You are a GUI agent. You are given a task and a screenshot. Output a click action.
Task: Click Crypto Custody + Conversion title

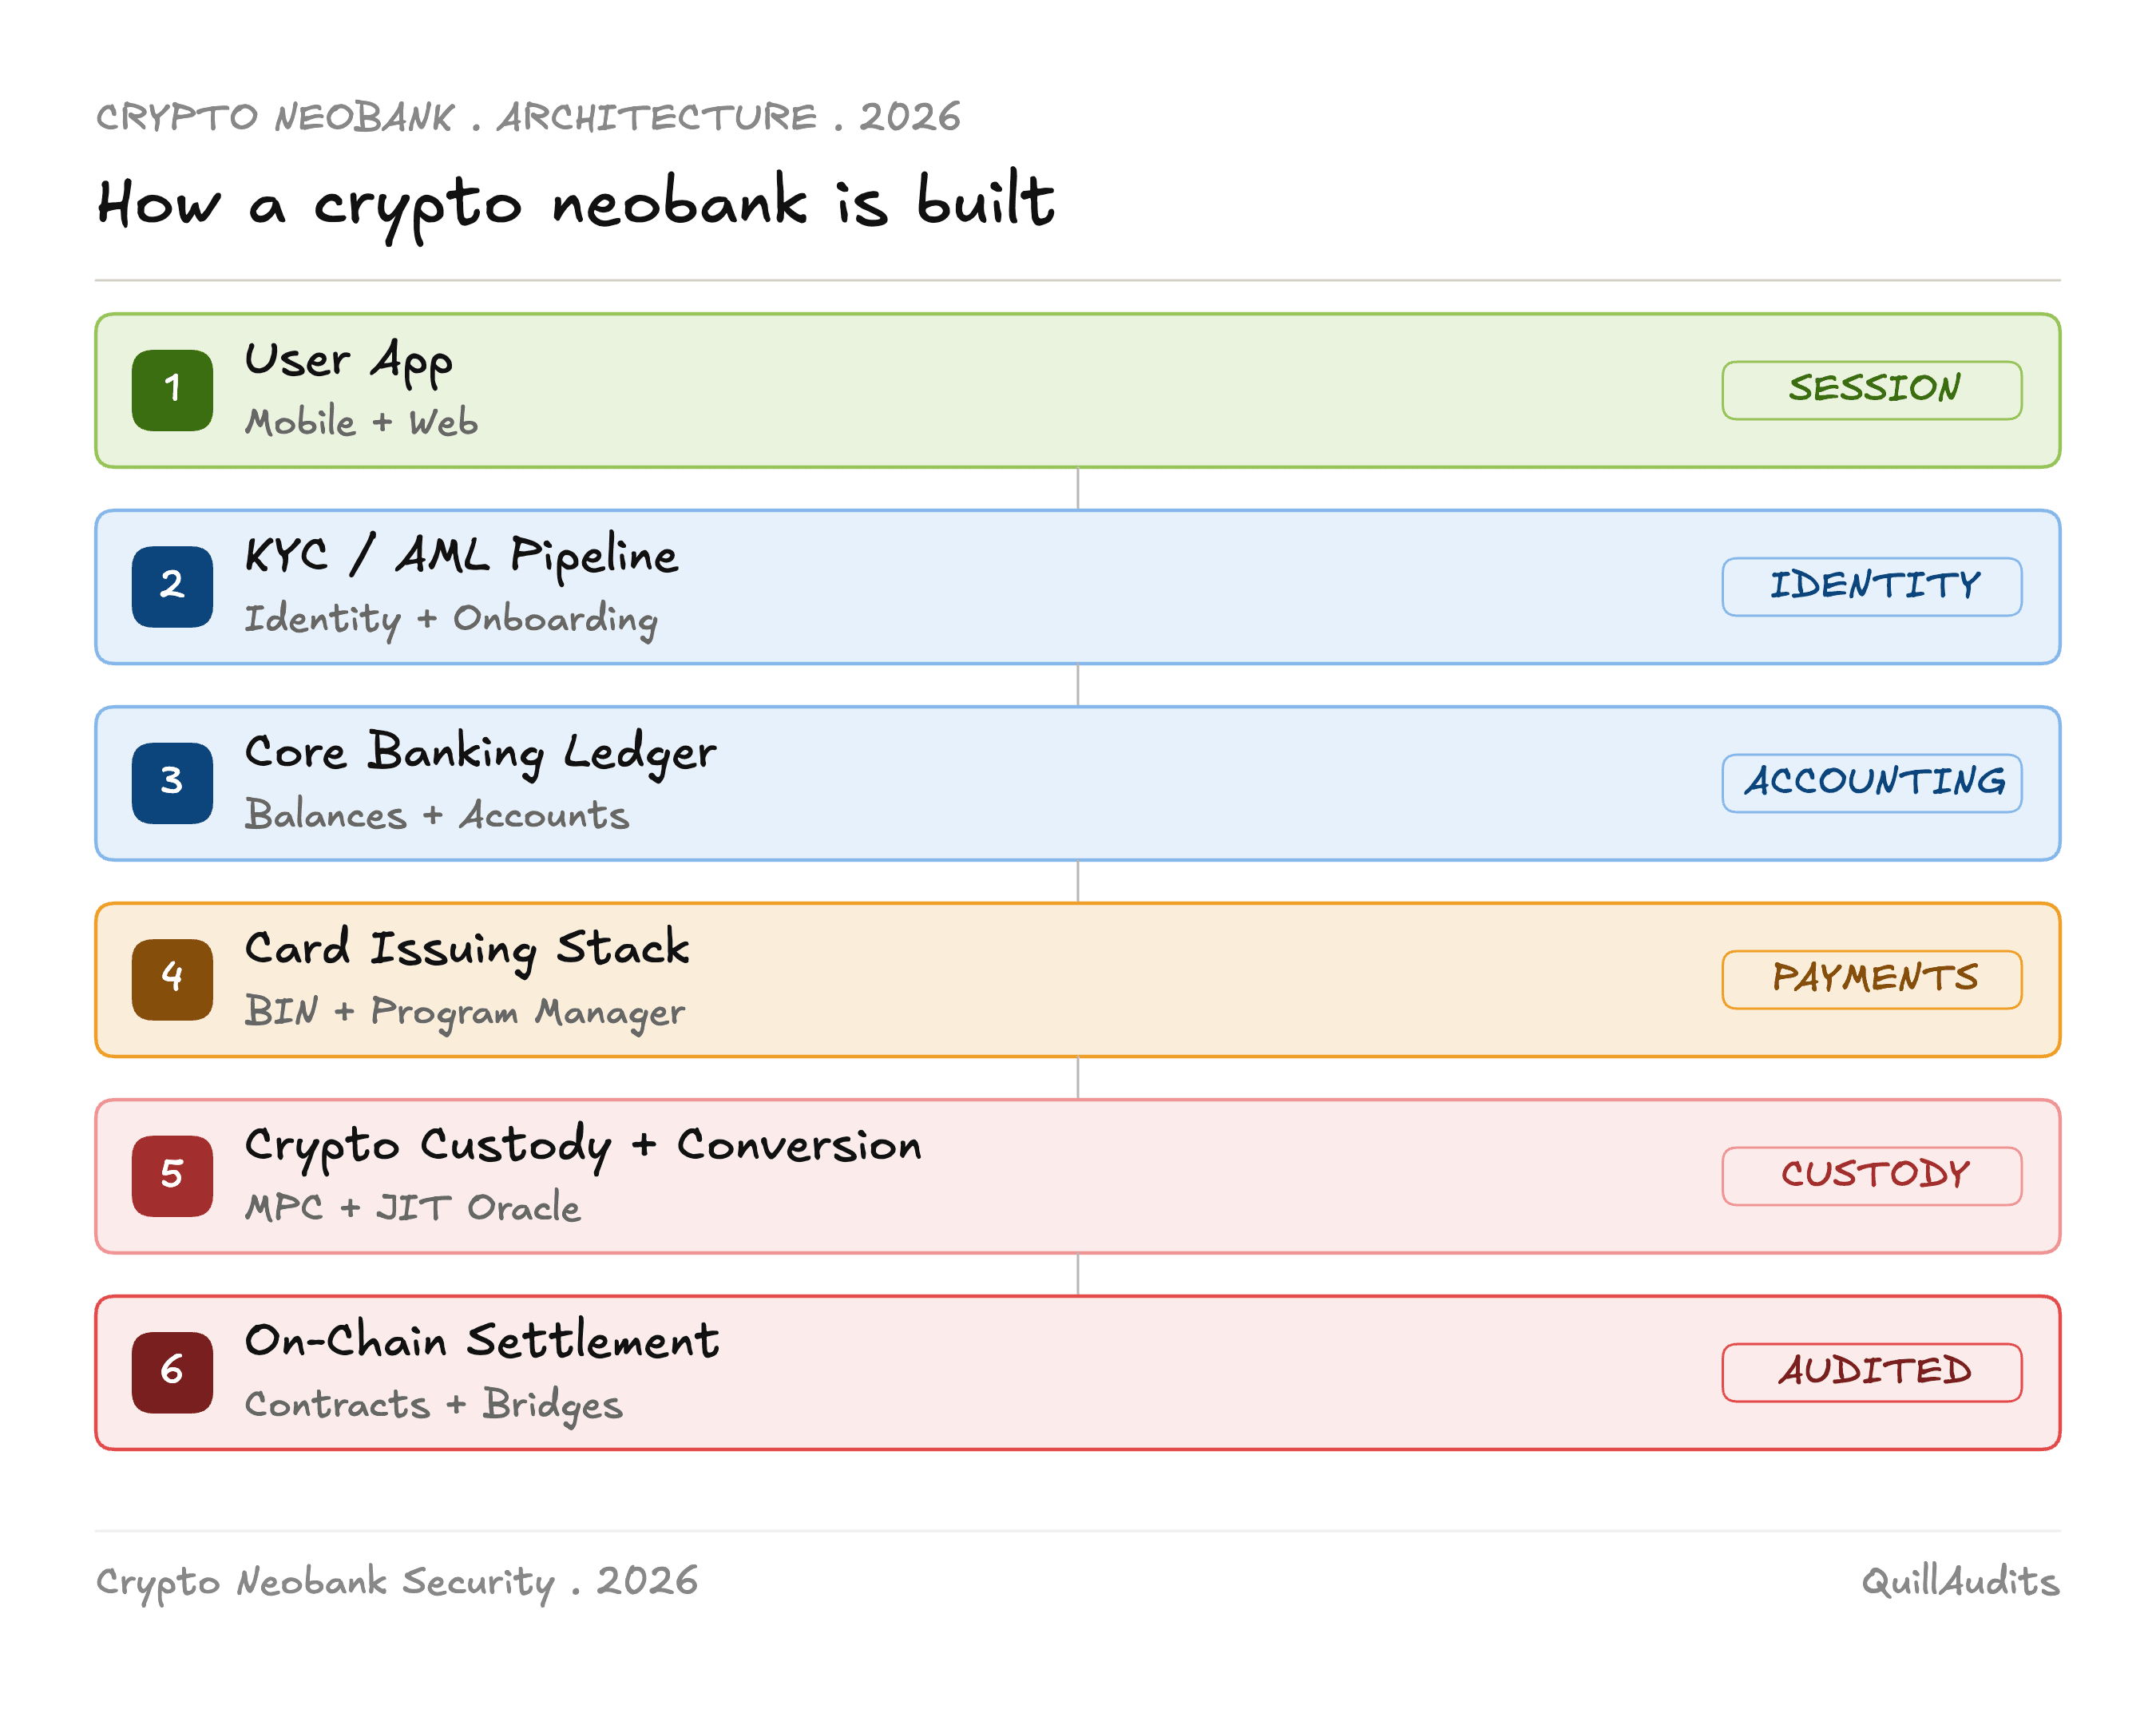(x=583, y=1146)
